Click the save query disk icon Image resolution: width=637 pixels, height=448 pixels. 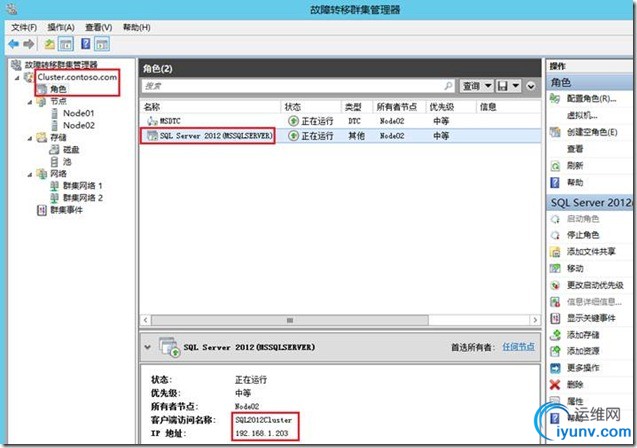click(x=503, y=86)
